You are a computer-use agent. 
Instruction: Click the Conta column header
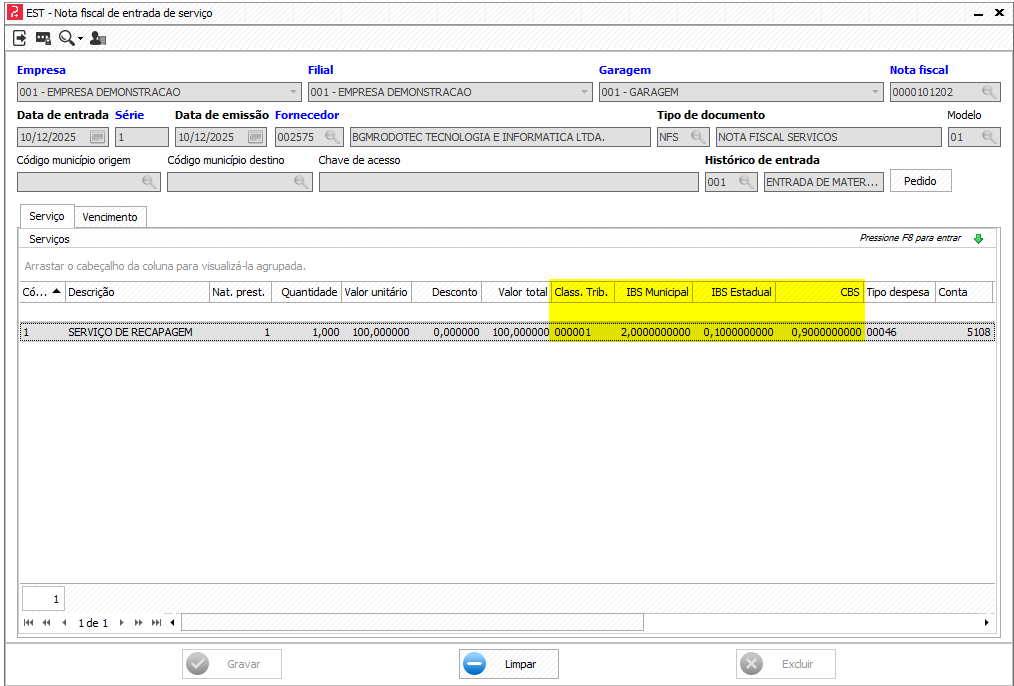point(964,292)
